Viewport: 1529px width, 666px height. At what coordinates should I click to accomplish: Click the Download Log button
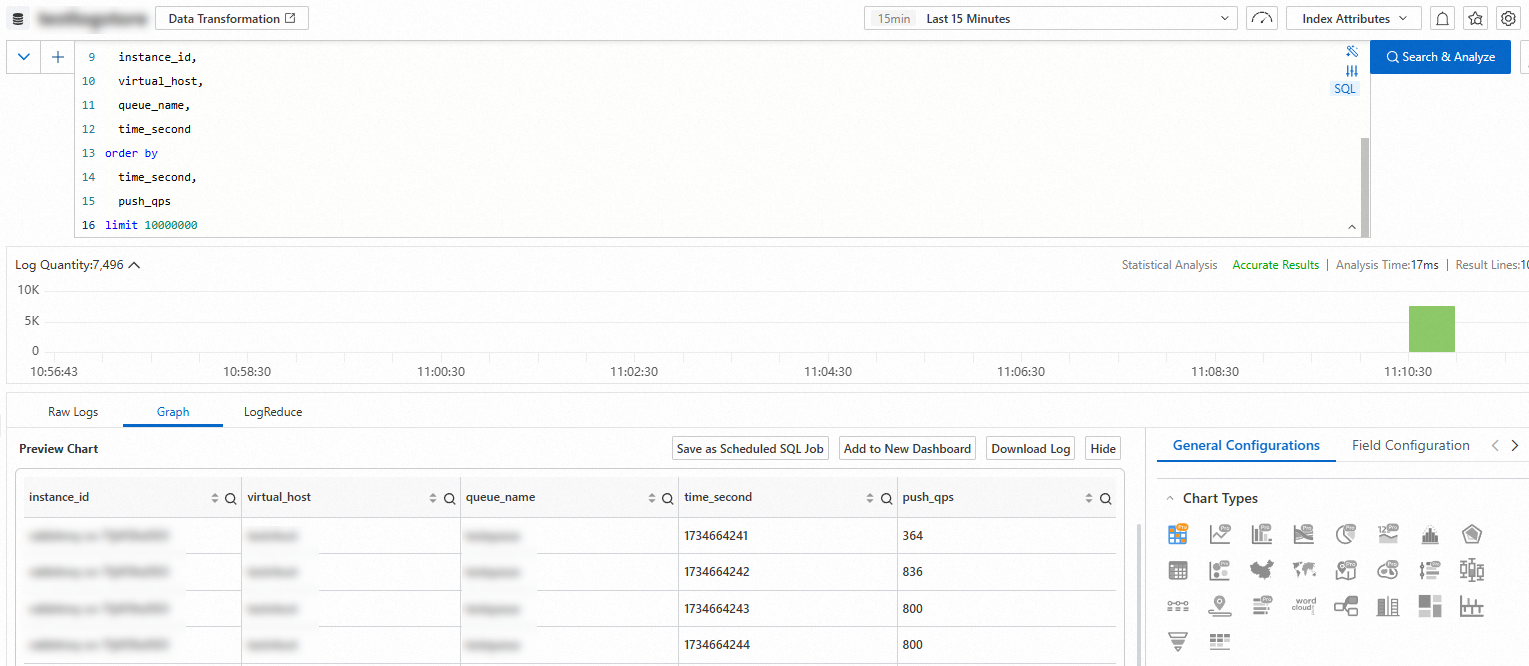coord(1031,449)
